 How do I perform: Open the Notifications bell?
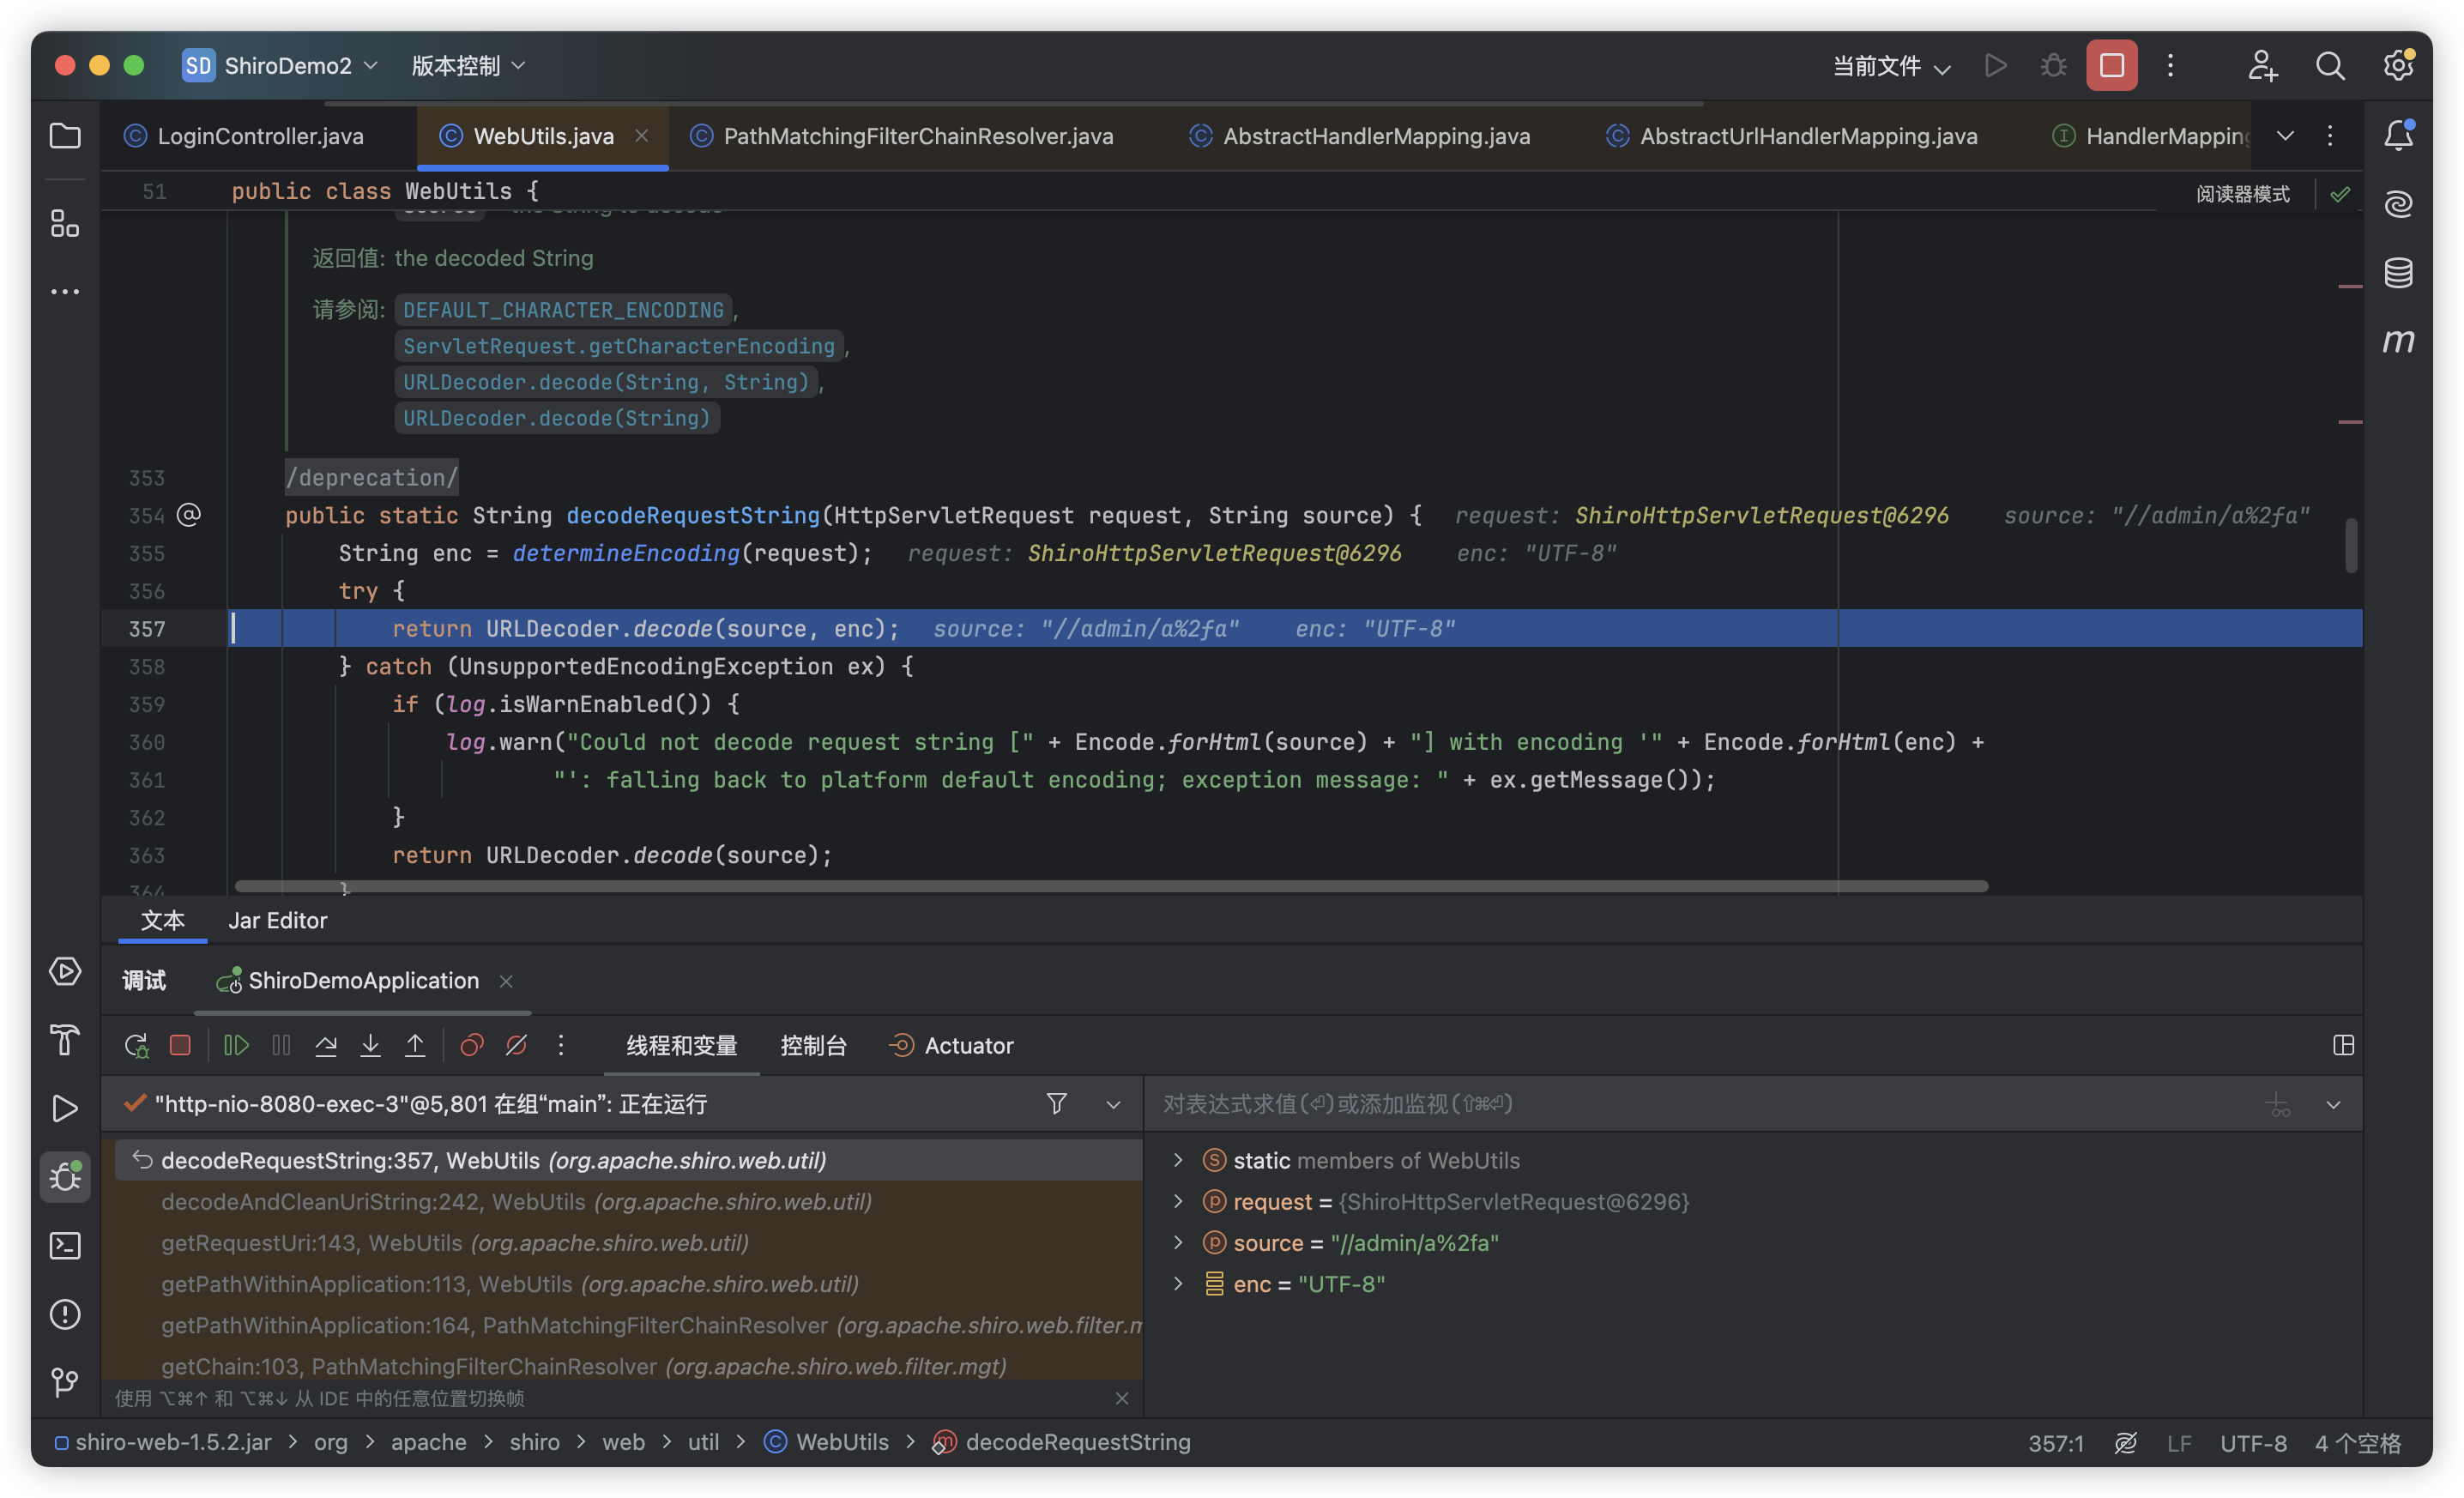pos(2398,135)
